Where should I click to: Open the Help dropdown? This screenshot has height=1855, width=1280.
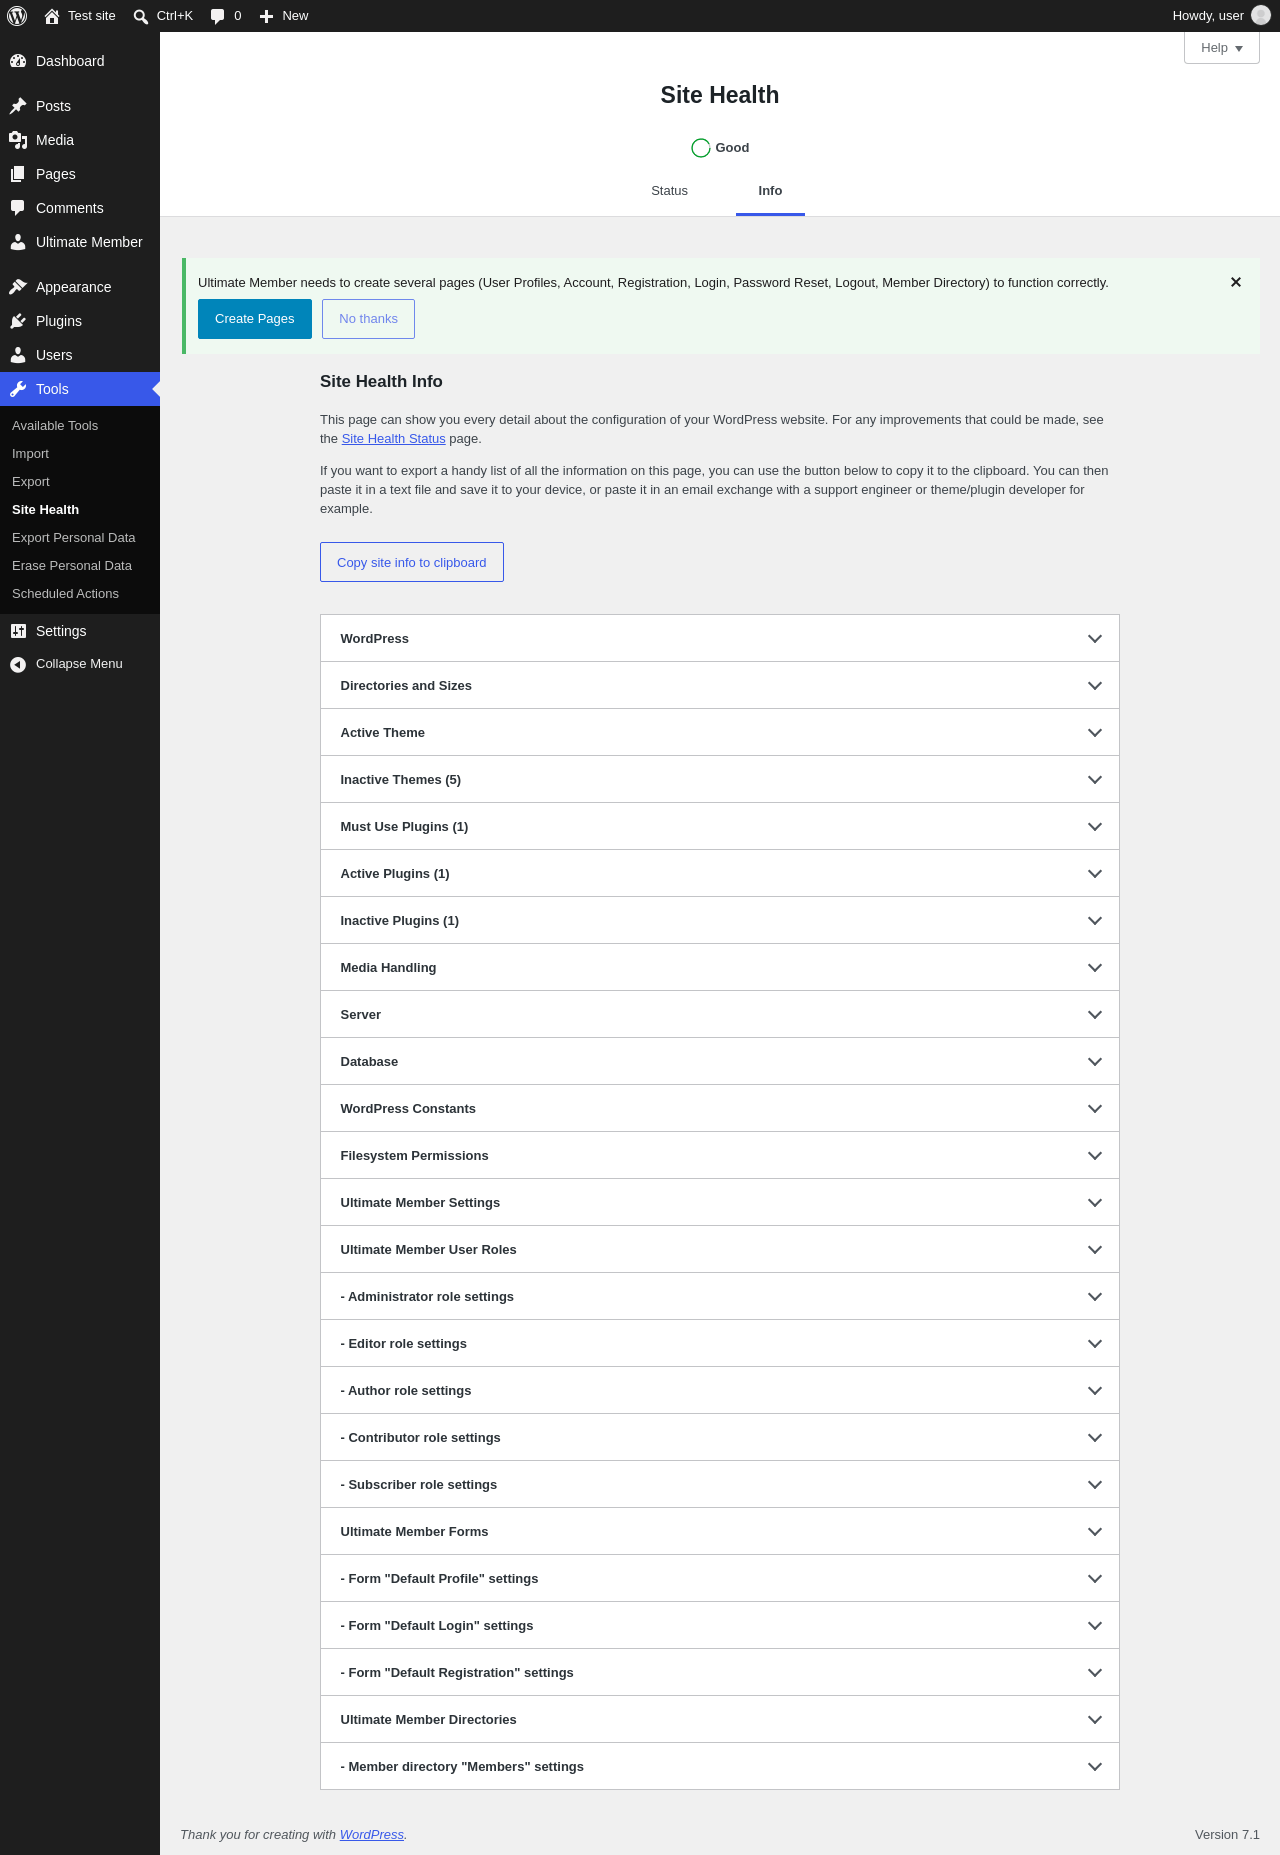click(1222, 48)
